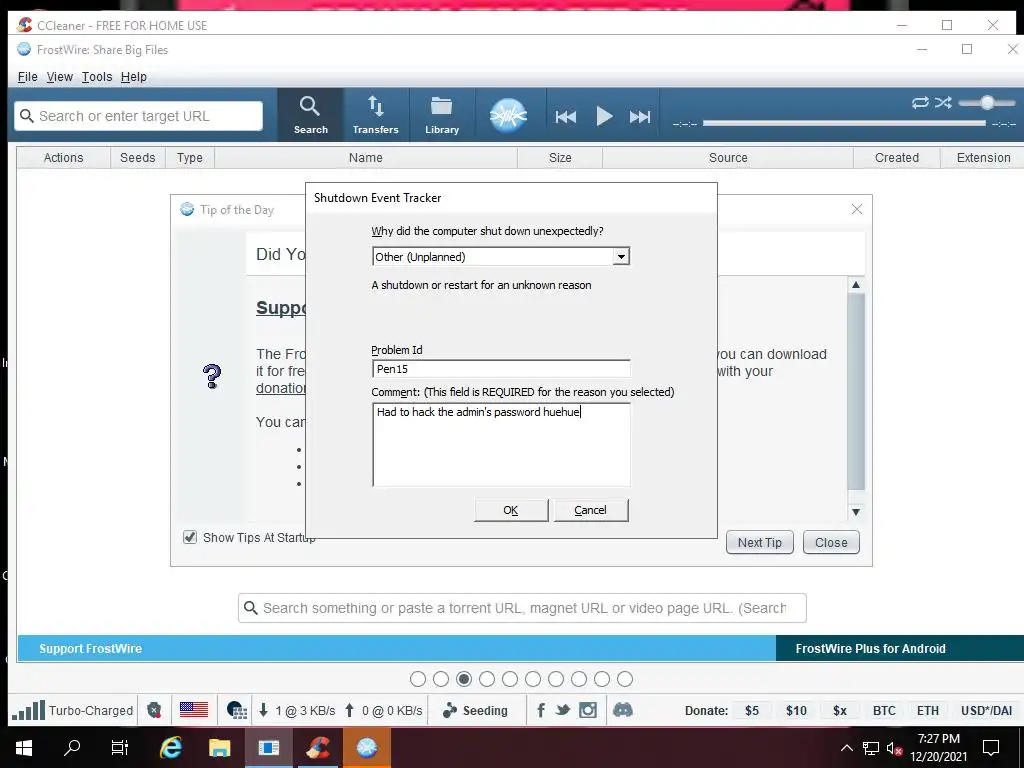Sort results by Size column

pyautogui.click(x=560, y=157)
